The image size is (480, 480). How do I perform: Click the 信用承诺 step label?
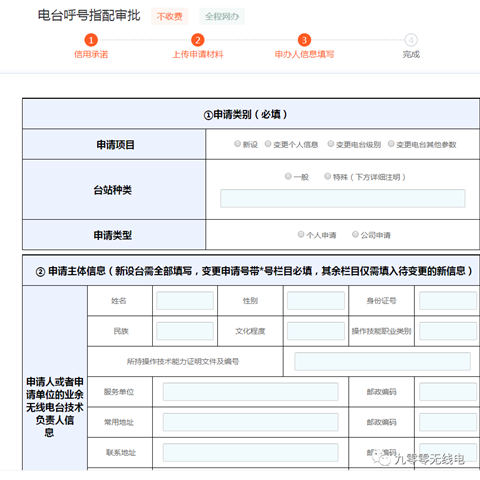pos(91,54)
